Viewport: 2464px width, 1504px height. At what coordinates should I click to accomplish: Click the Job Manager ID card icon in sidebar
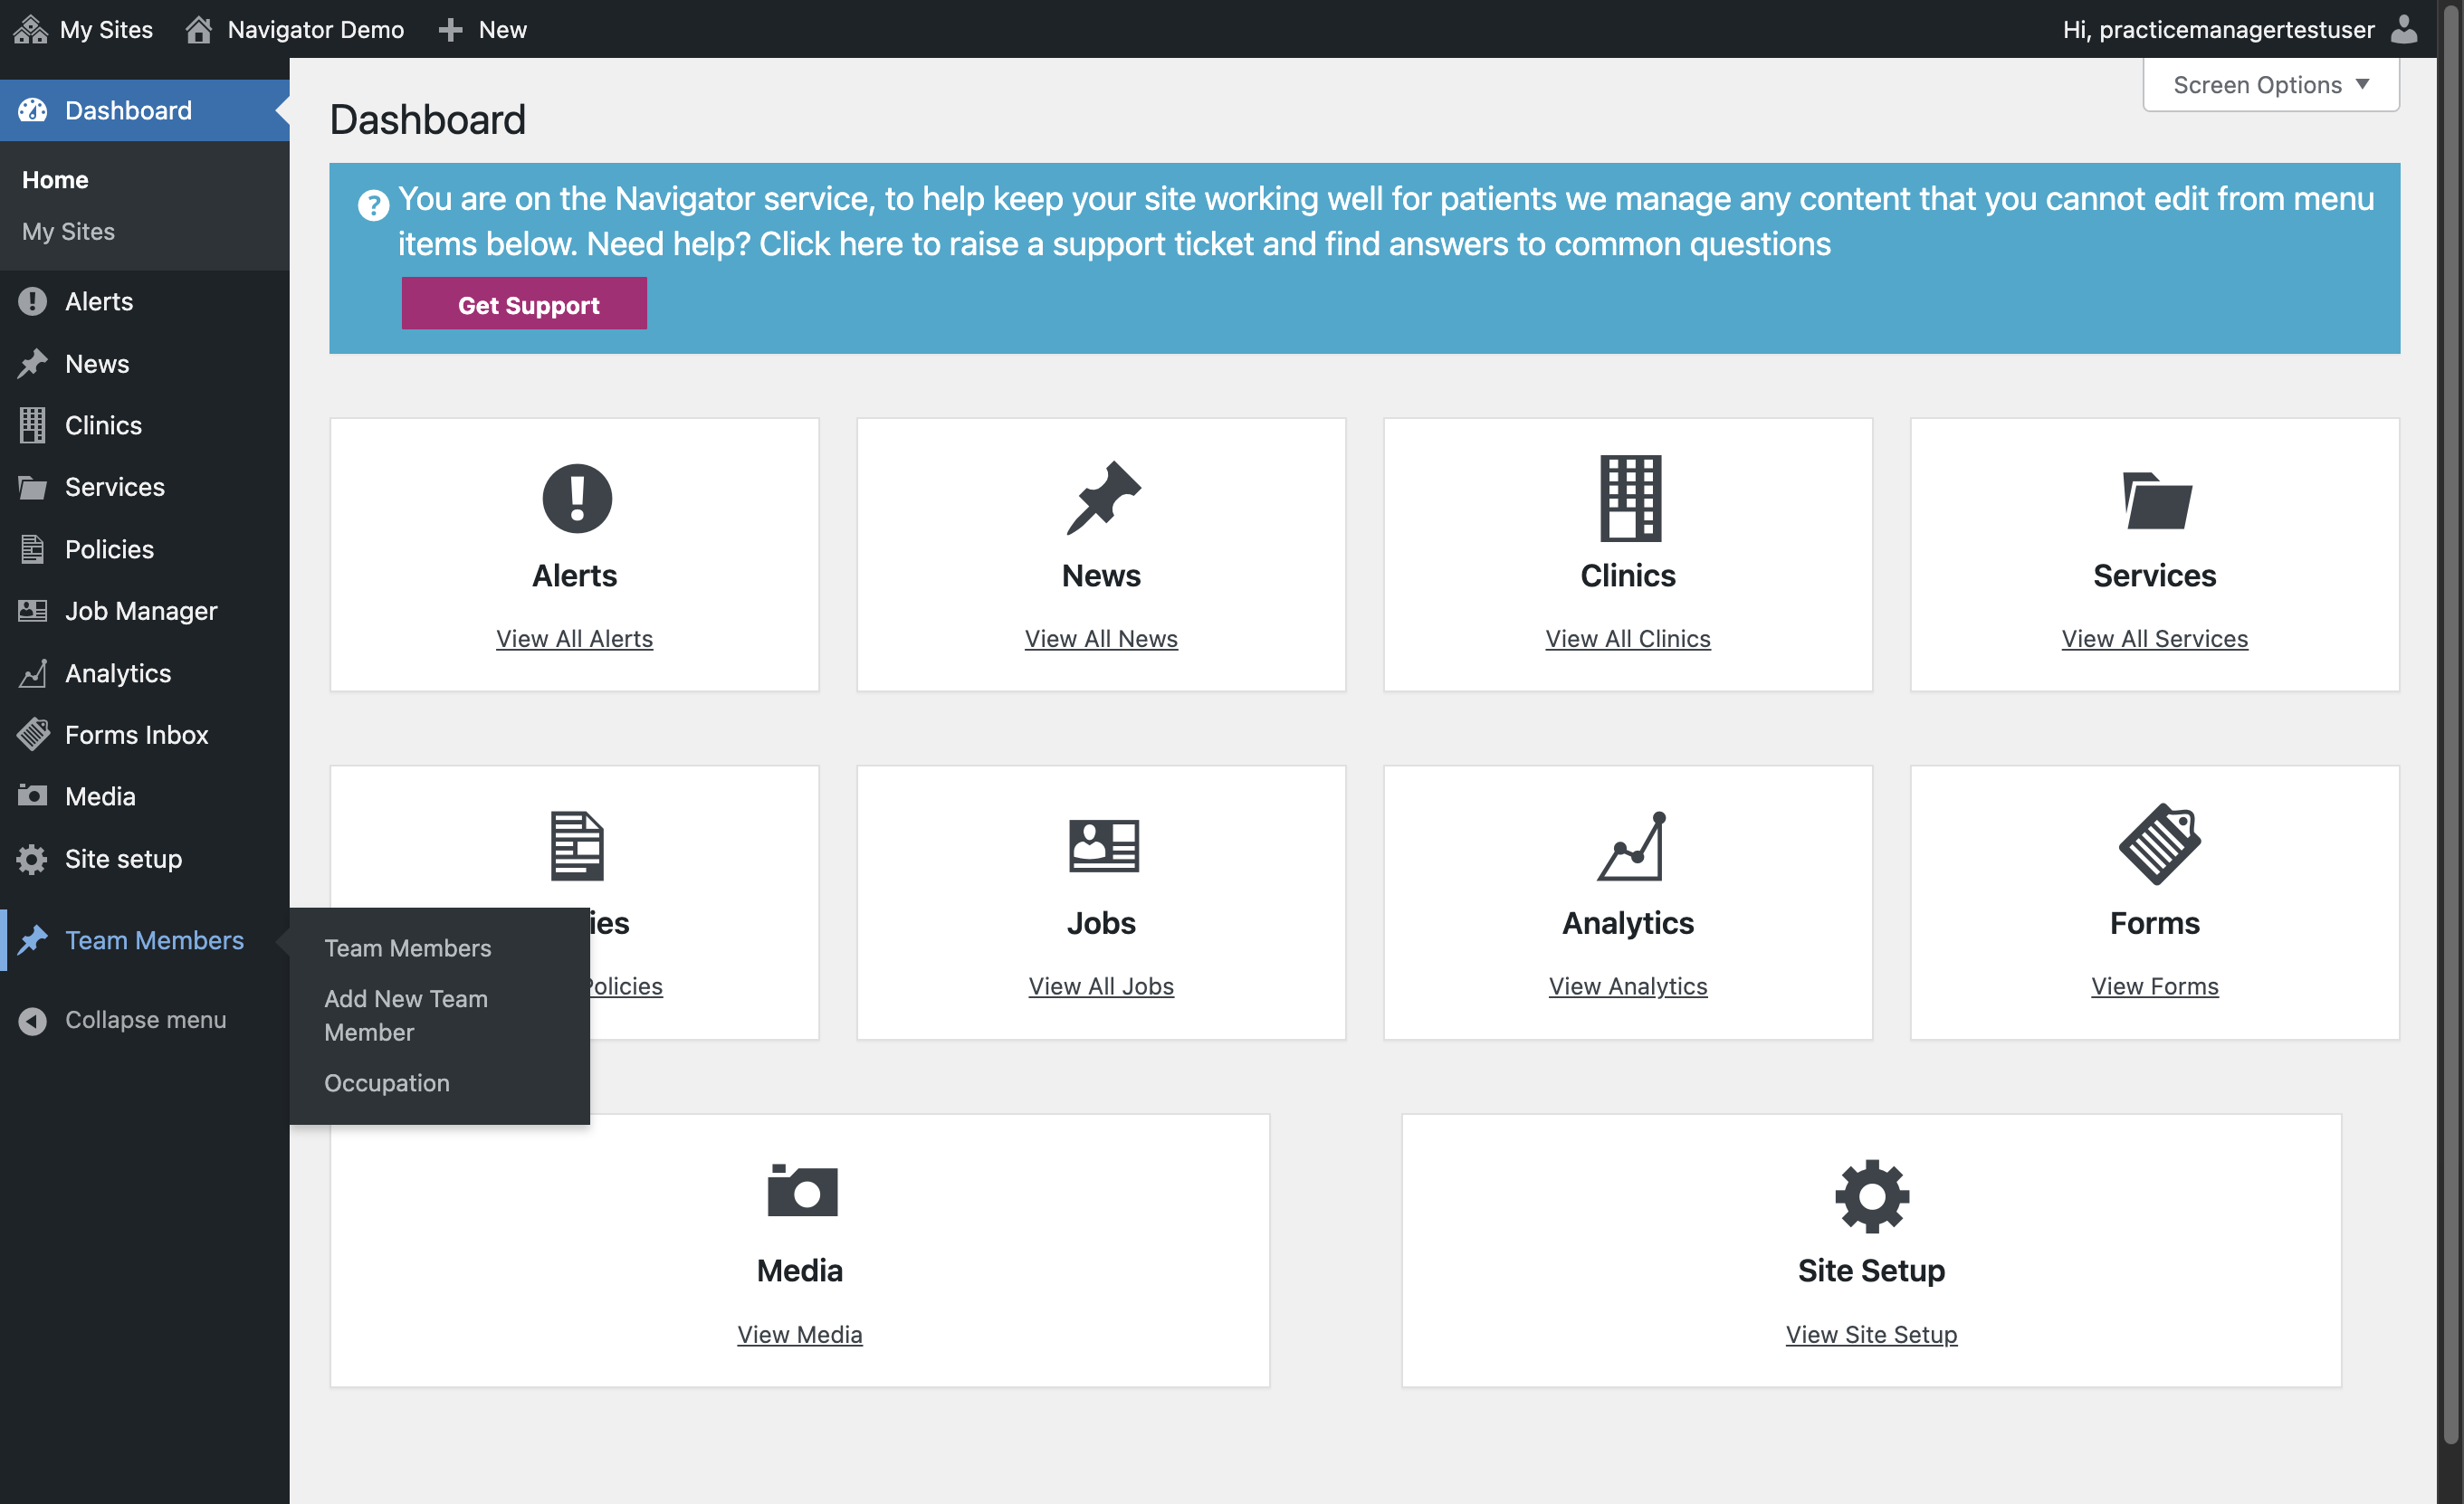coord(32,610)
